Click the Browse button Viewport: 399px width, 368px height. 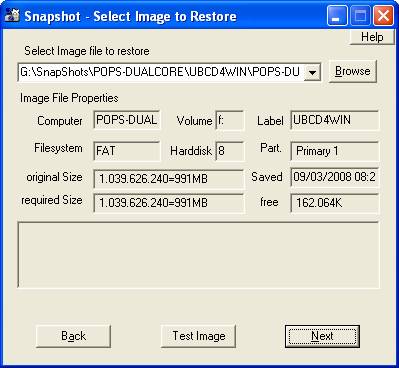tap(353, 71)
